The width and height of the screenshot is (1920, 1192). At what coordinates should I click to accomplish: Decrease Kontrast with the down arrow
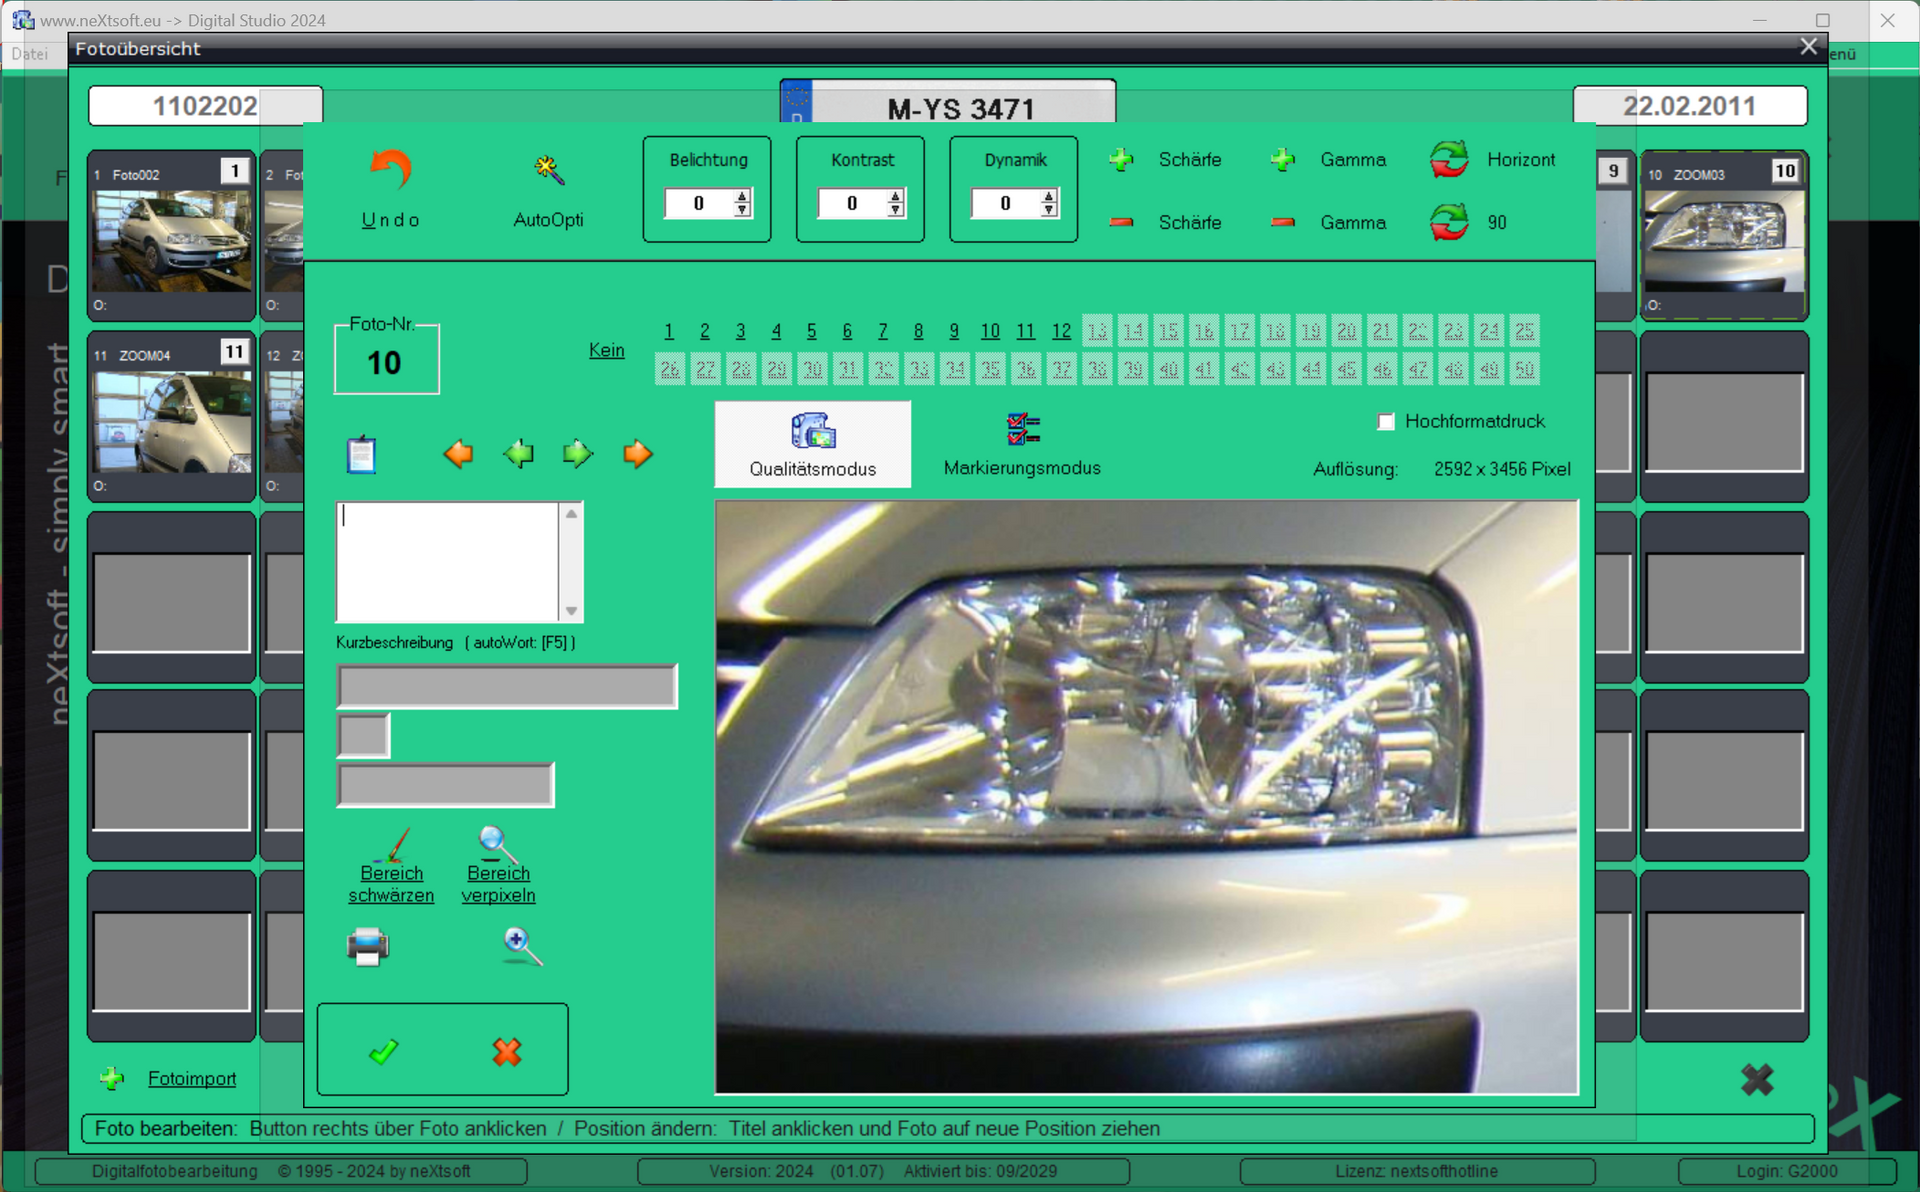896,210
